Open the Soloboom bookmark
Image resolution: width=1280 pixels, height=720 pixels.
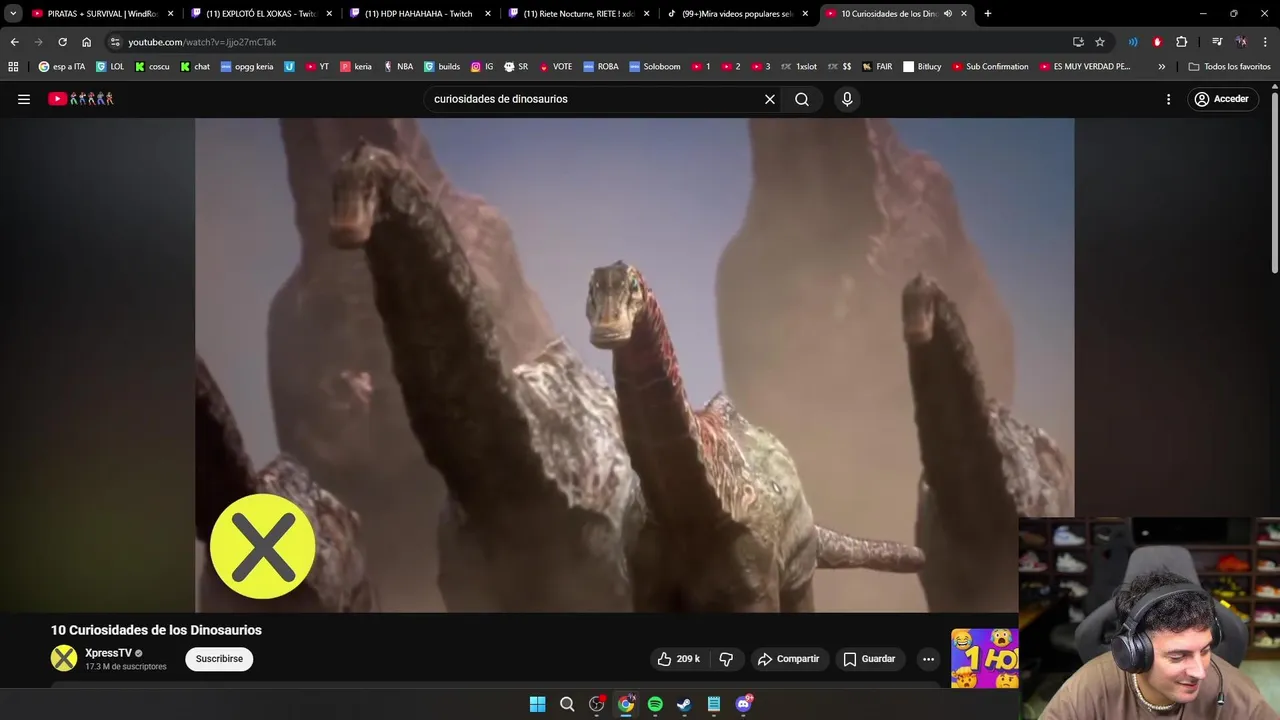654,67
